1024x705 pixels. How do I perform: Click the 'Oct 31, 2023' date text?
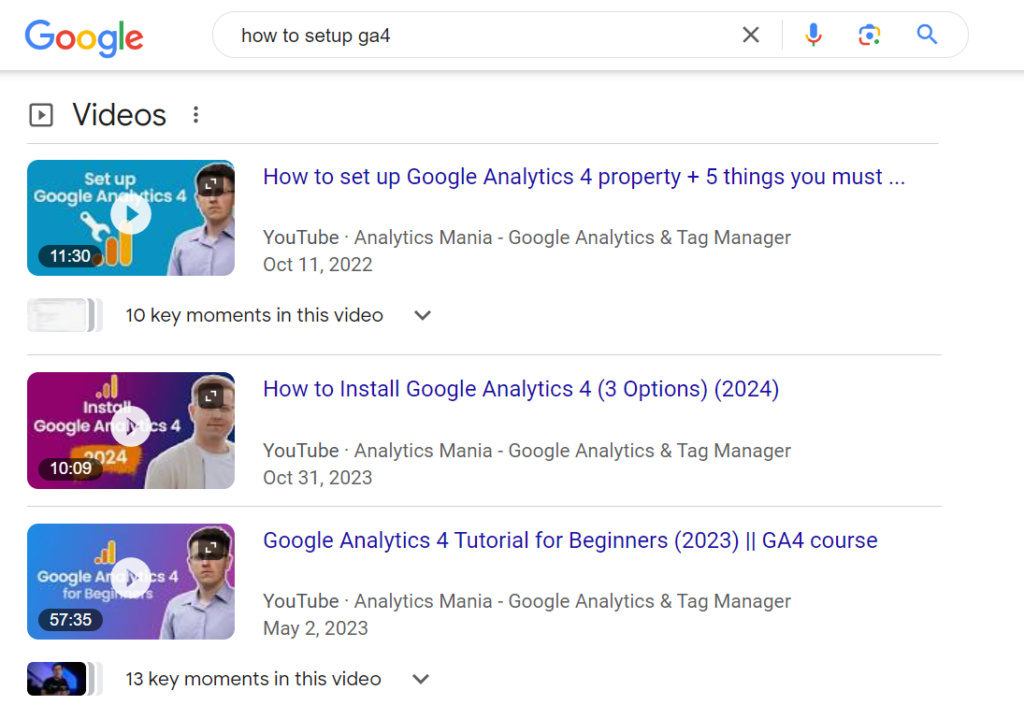[x=317, y=478]
